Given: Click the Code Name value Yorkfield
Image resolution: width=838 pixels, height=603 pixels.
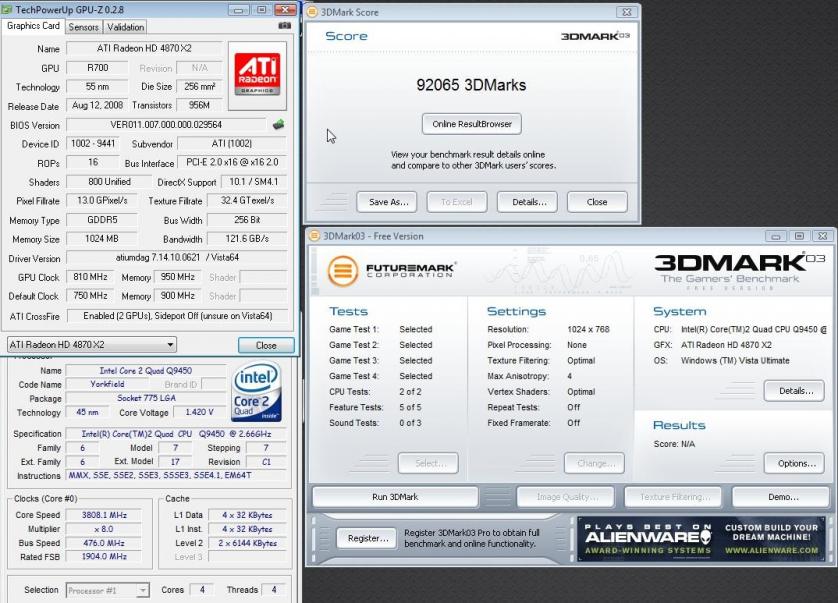Looking at the screenshot, I should point(107,384).
